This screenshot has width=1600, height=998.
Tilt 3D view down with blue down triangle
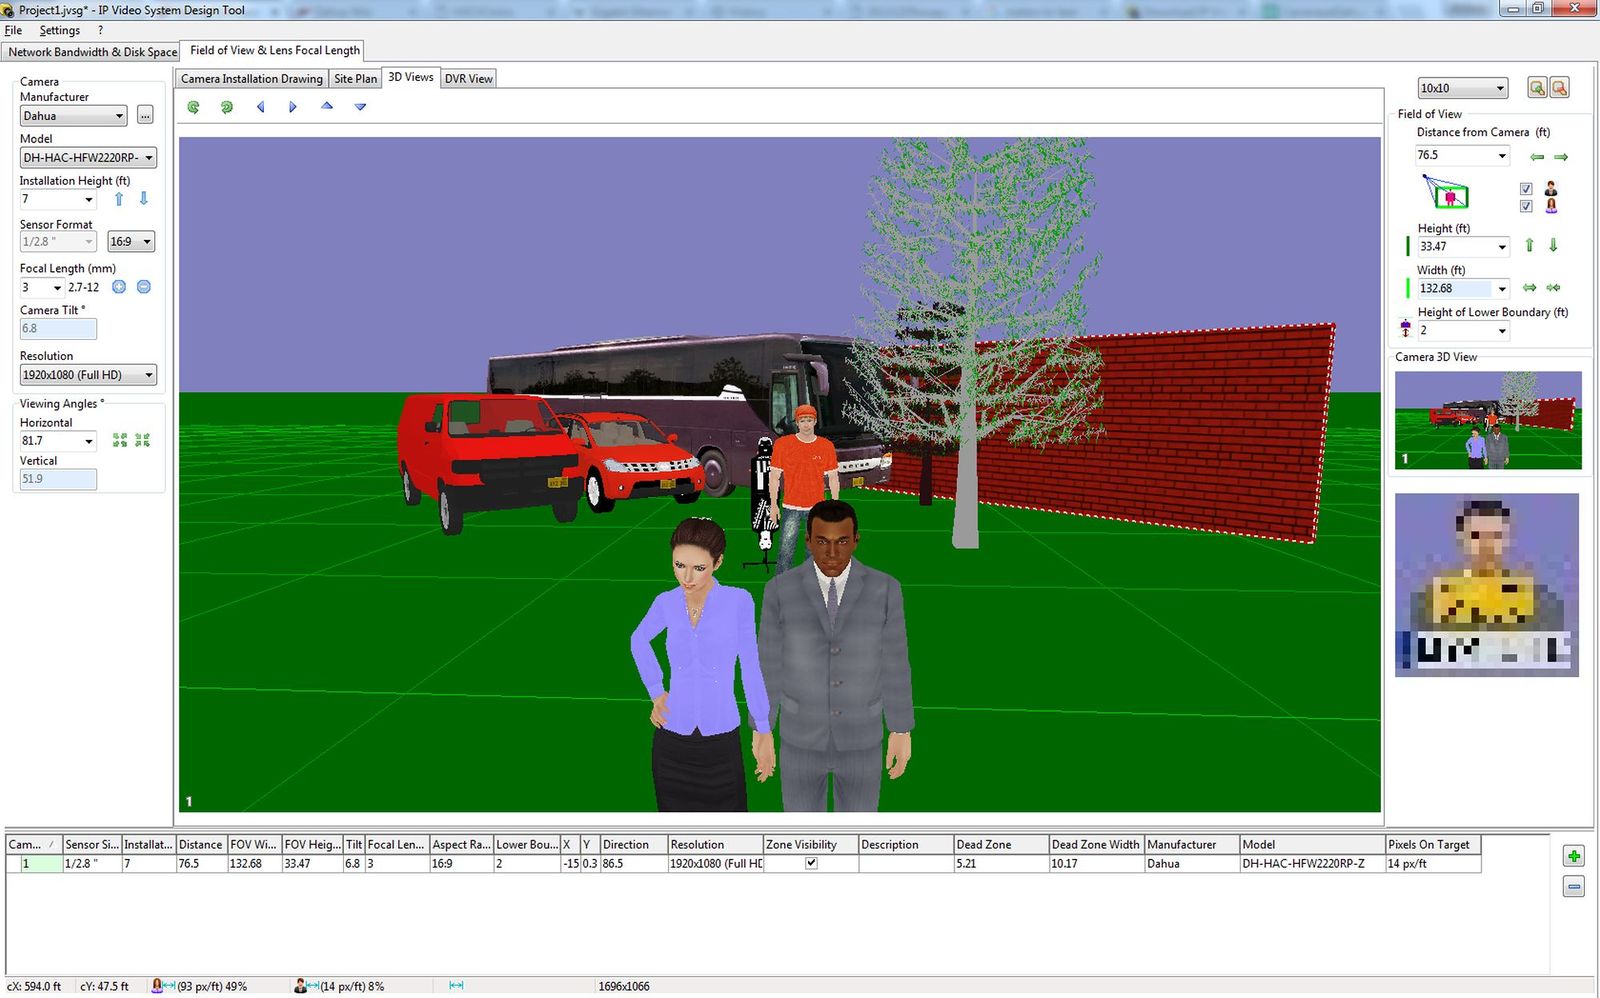pyautogui.click(x=360, y=107)
